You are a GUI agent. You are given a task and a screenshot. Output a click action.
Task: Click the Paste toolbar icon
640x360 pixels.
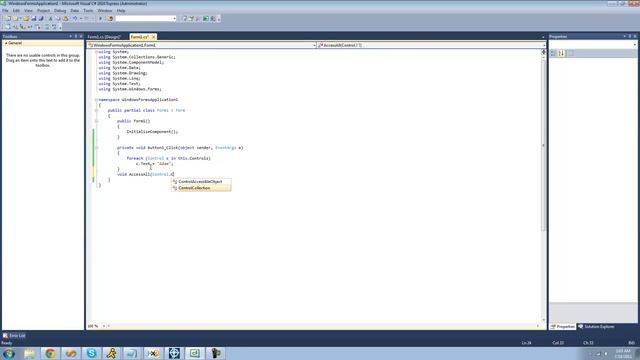(65, 18)
